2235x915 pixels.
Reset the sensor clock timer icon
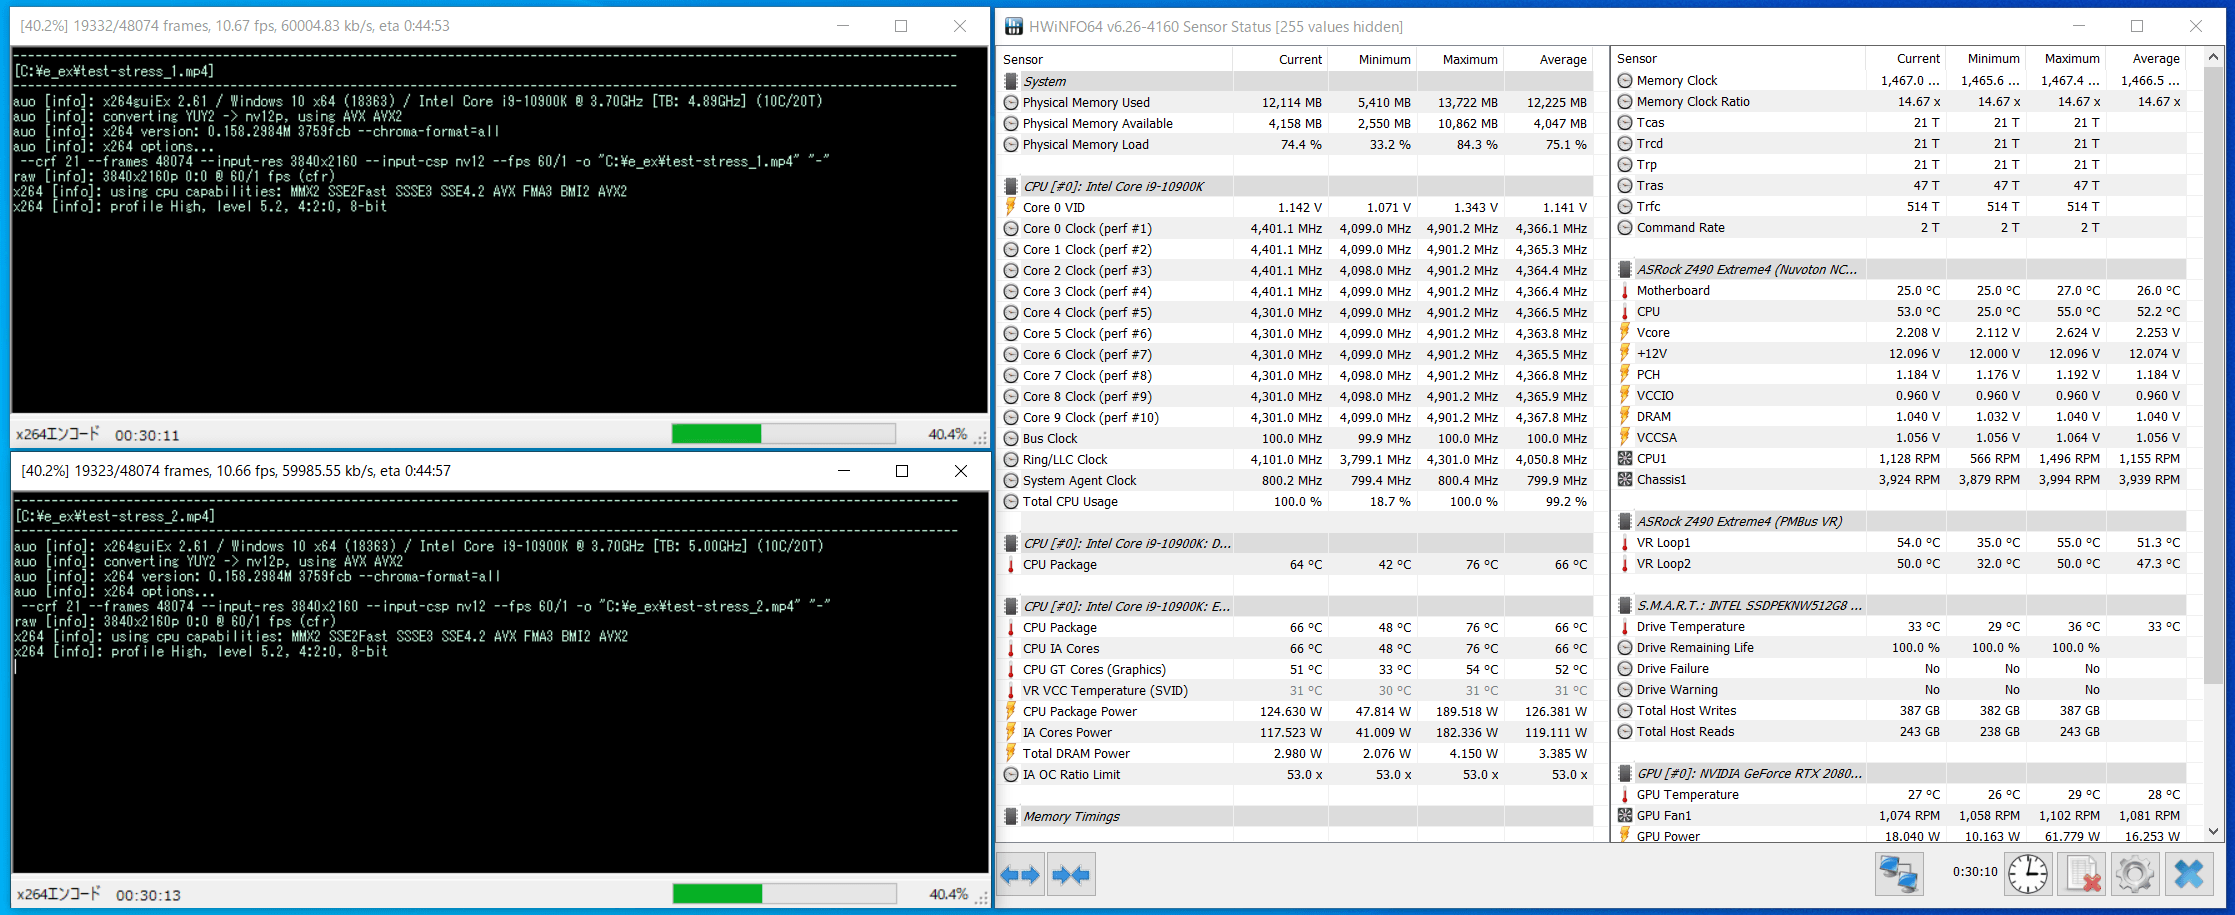pyautogui.click(x=2028, y=875)
